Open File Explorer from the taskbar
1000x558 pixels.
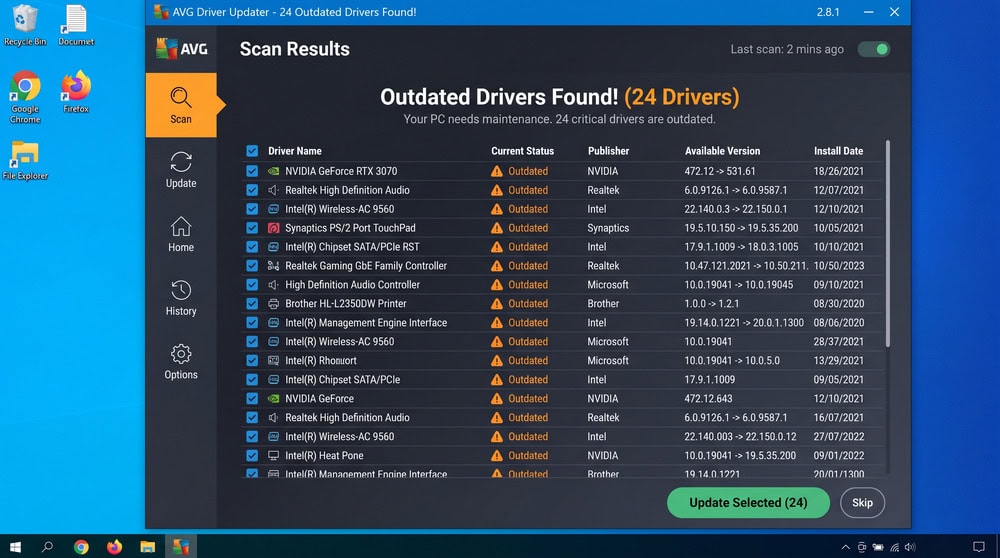coord(147,547)
